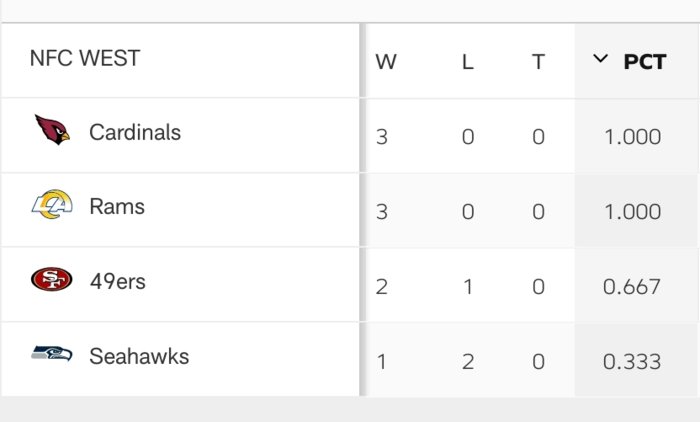
Task: Open the Rams team link
Action: pyautogui.click(x=117, y=207)
